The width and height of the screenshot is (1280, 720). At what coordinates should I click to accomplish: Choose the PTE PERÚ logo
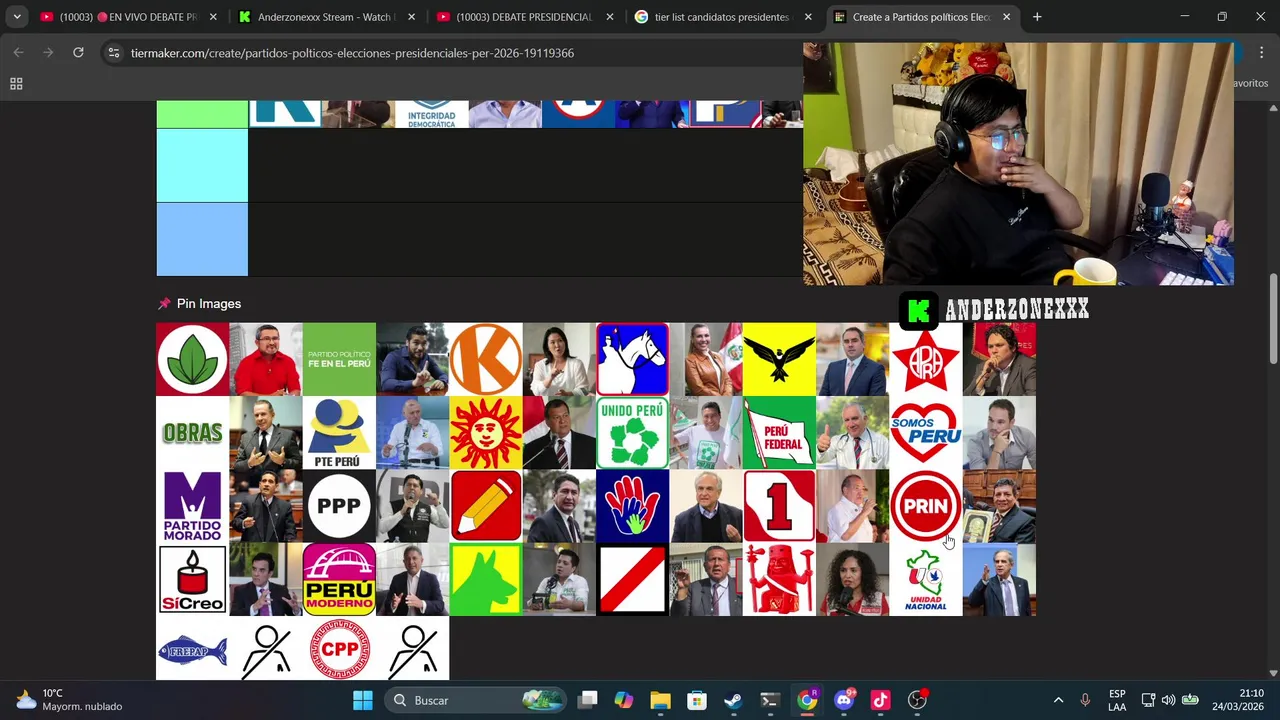point(339,433)
